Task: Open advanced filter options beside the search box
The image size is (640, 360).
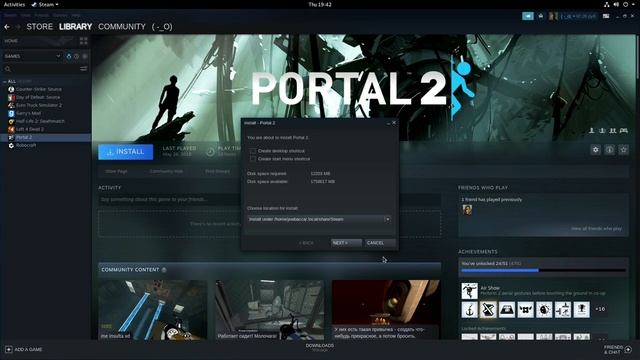Action: (84, 69)
